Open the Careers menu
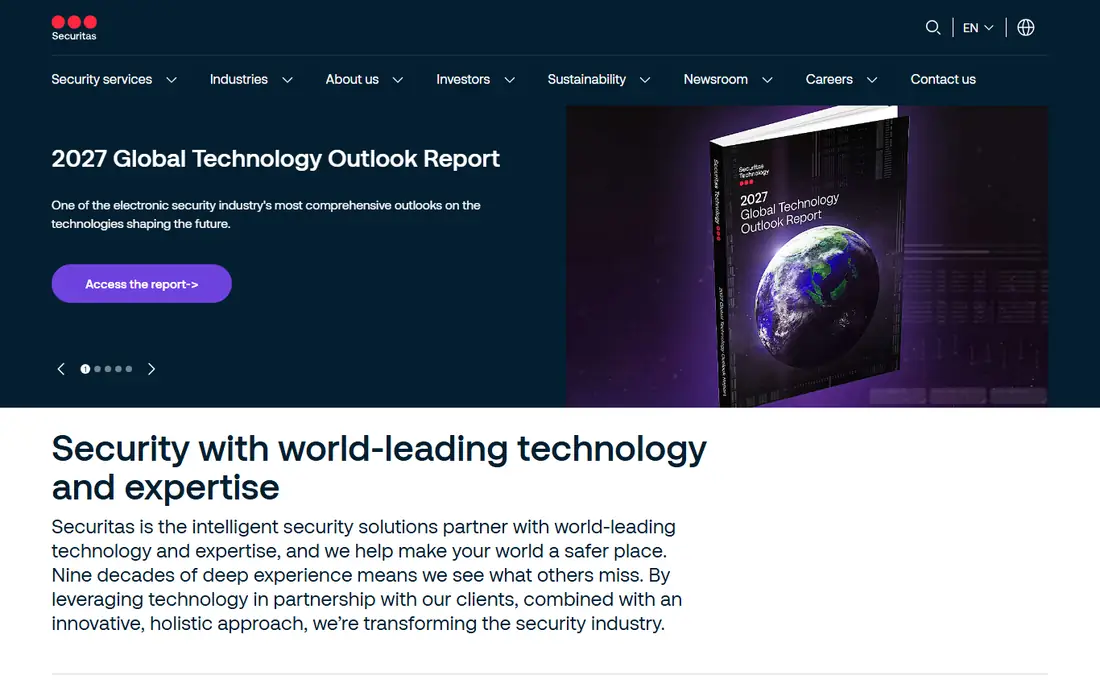 click(x=829, y=79)
